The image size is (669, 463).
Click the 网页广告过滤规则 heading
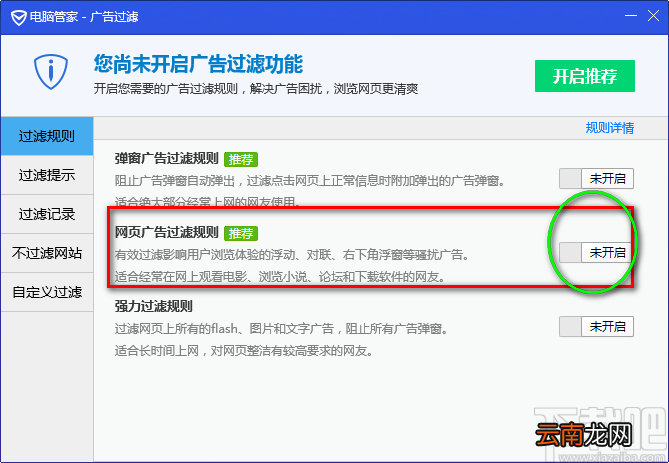(x=166, y=233)
